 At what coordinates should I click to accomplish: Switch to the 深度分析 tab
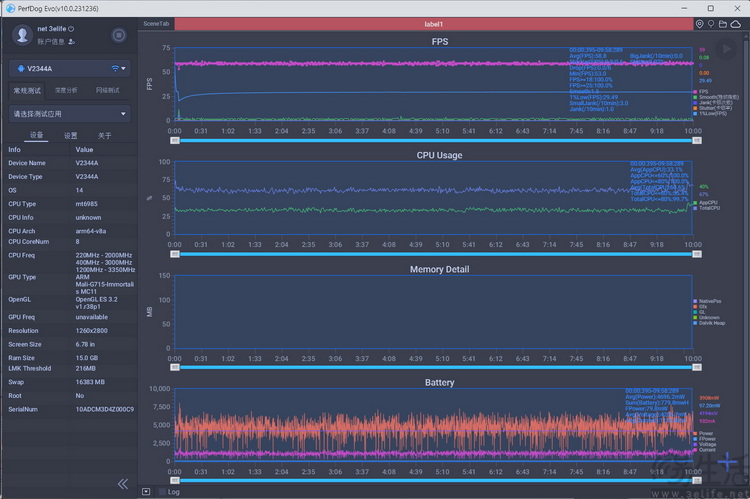[66, 90]
